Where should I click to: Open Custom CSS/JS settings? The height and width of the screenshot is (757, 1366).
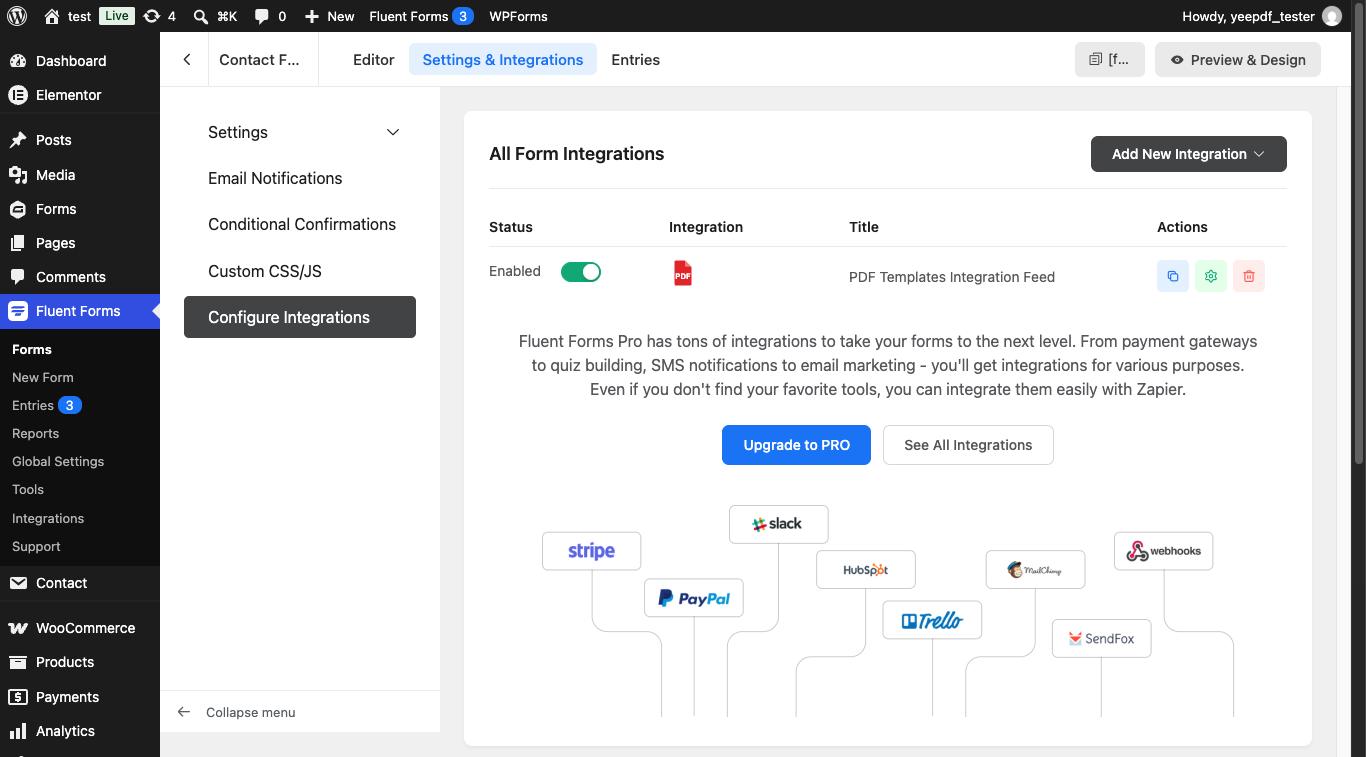coord(265,271)
